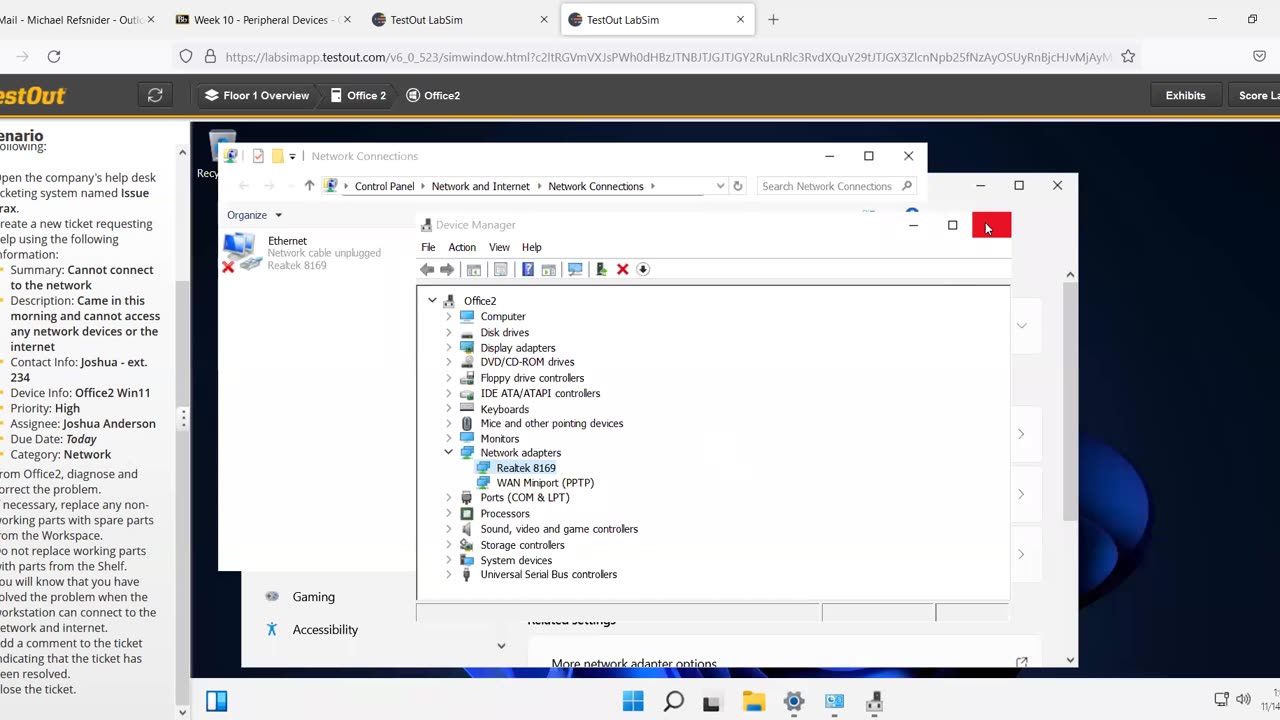The width and height of the screenshot is (1280, 720).
Task: Click Network and Internet in address path
Action: click(x=481, y=186)
